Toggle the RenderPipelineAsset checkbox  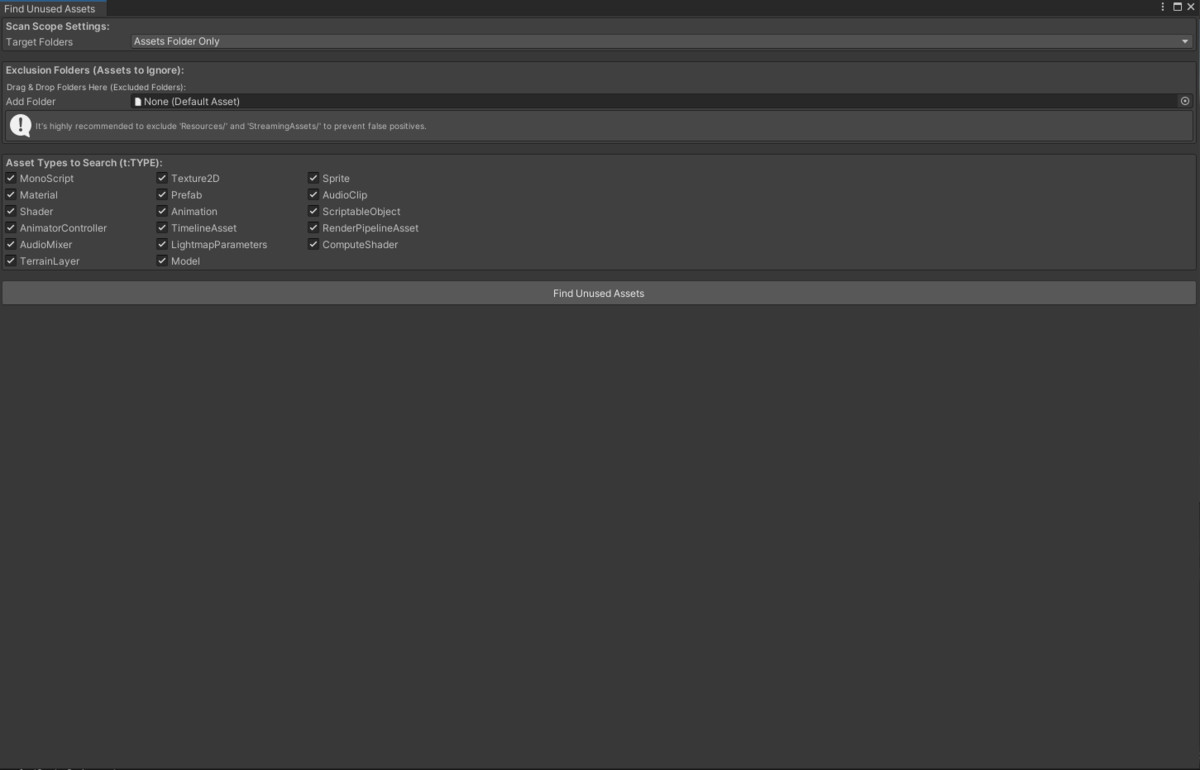pyautogui.click(x=313, y=227)
